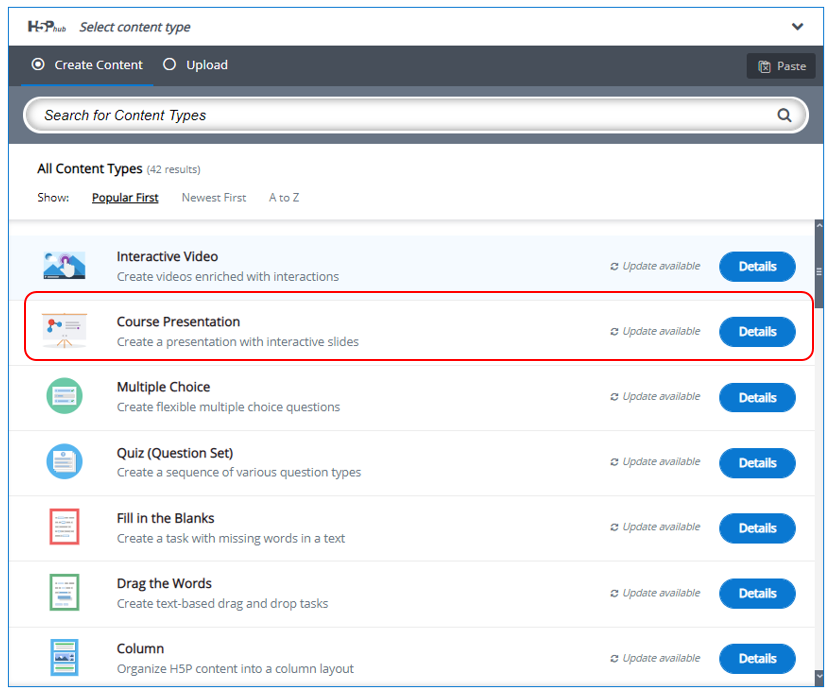This screenshot has width=836, height=694.
Task: Open Details for Fill in the Blanks
Action: (757, 528)
